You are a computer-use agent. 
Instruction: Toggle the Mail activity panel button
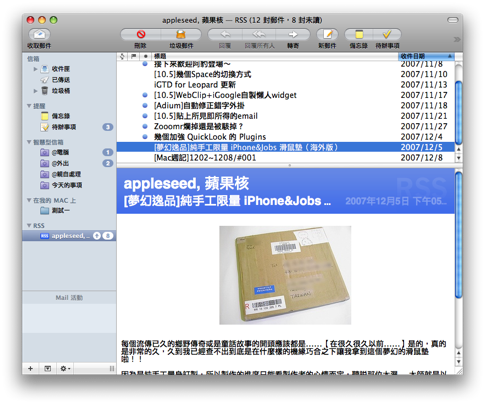[48, 368]
